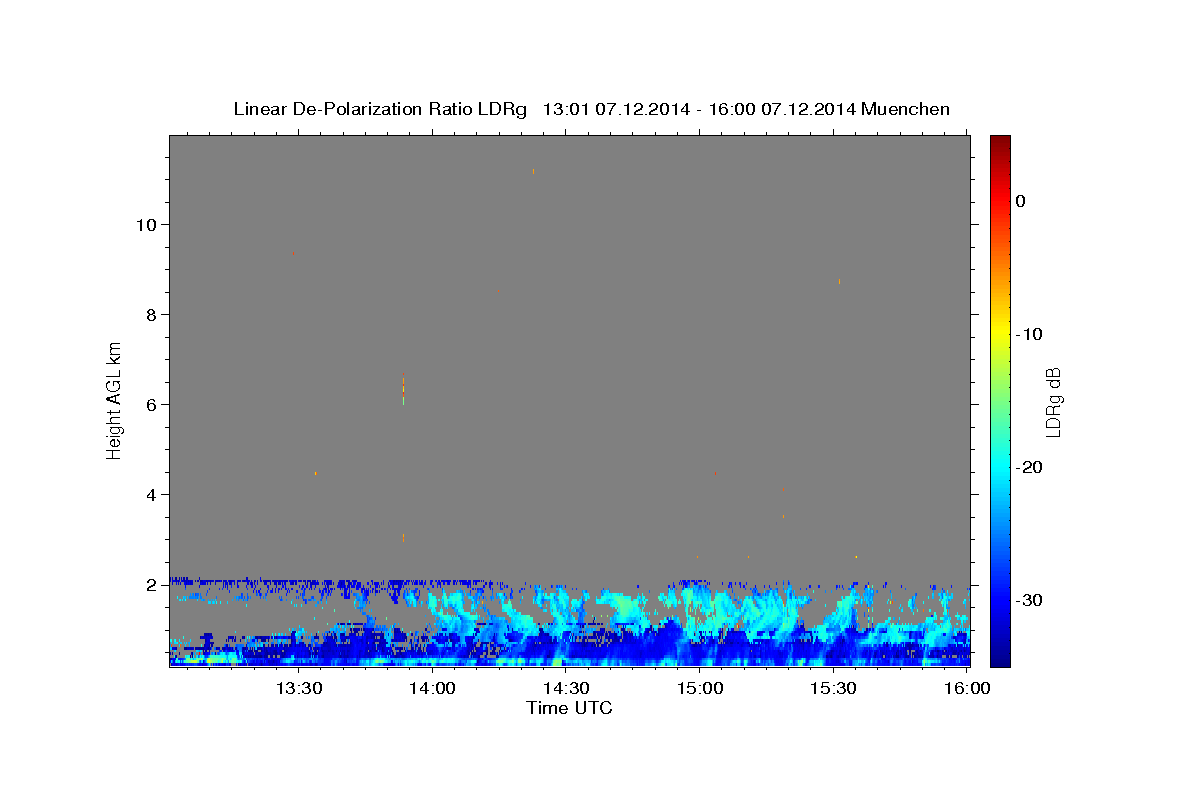Image resolution: width=1200 pixels, height=800 pixels.
Task: Click the orange data speck at 4.5 km
Action: point(316,473)
